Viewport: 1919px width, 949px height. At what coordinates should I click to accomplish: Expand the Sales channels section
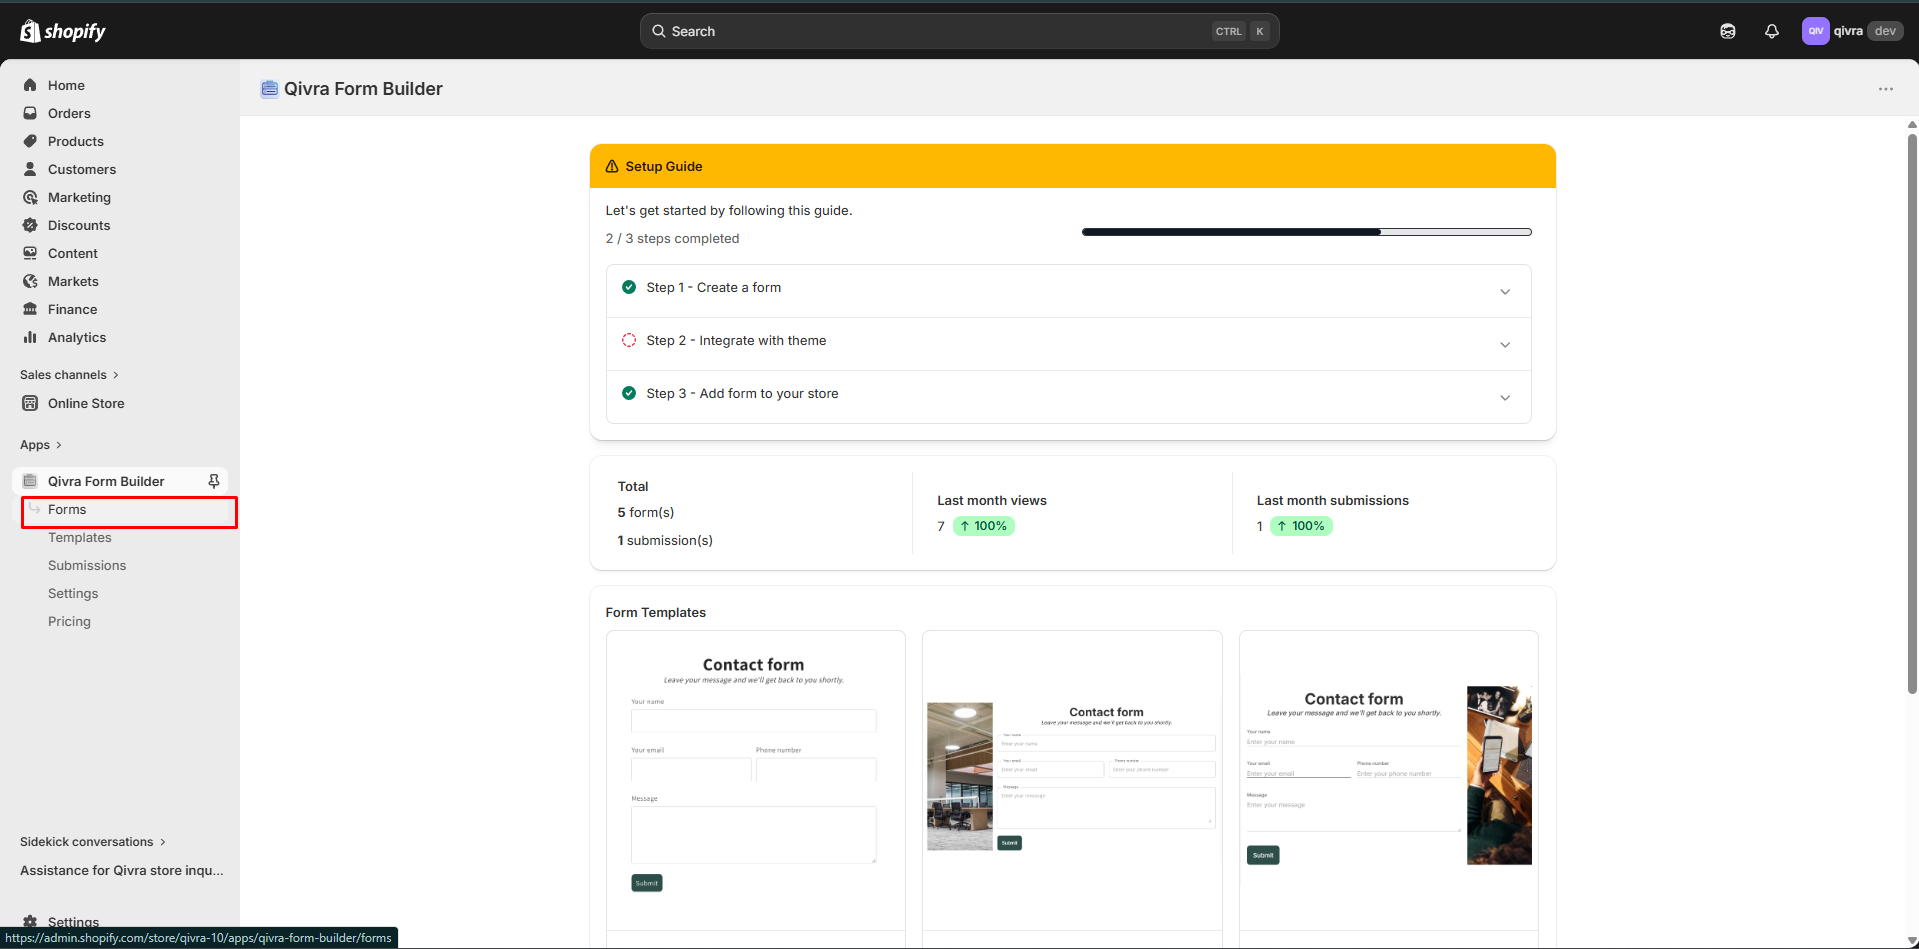click(70, 375)
